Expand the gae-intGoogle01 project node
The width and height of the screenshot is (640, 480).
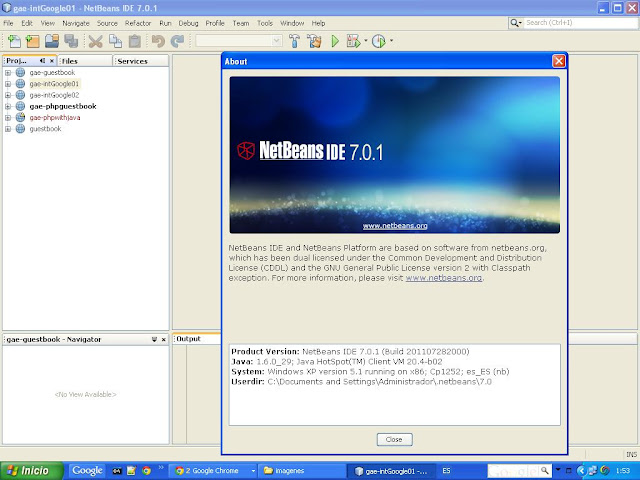click(8, 84)
